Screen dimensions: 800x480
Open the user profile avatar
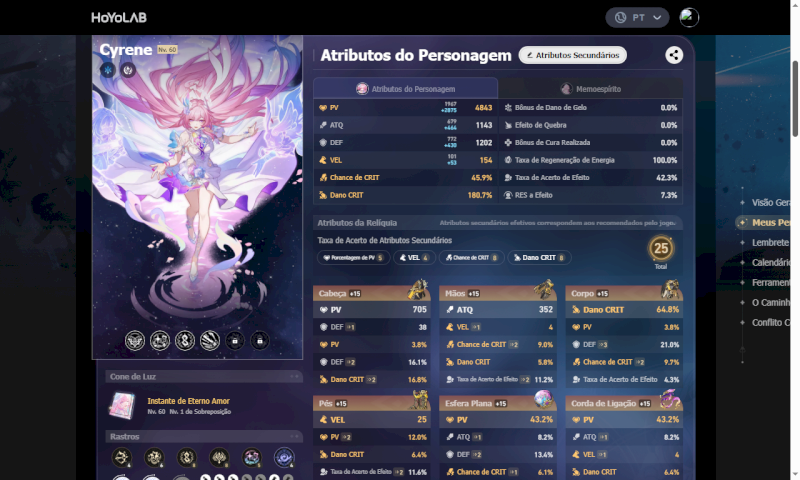[x=689, y=17]
